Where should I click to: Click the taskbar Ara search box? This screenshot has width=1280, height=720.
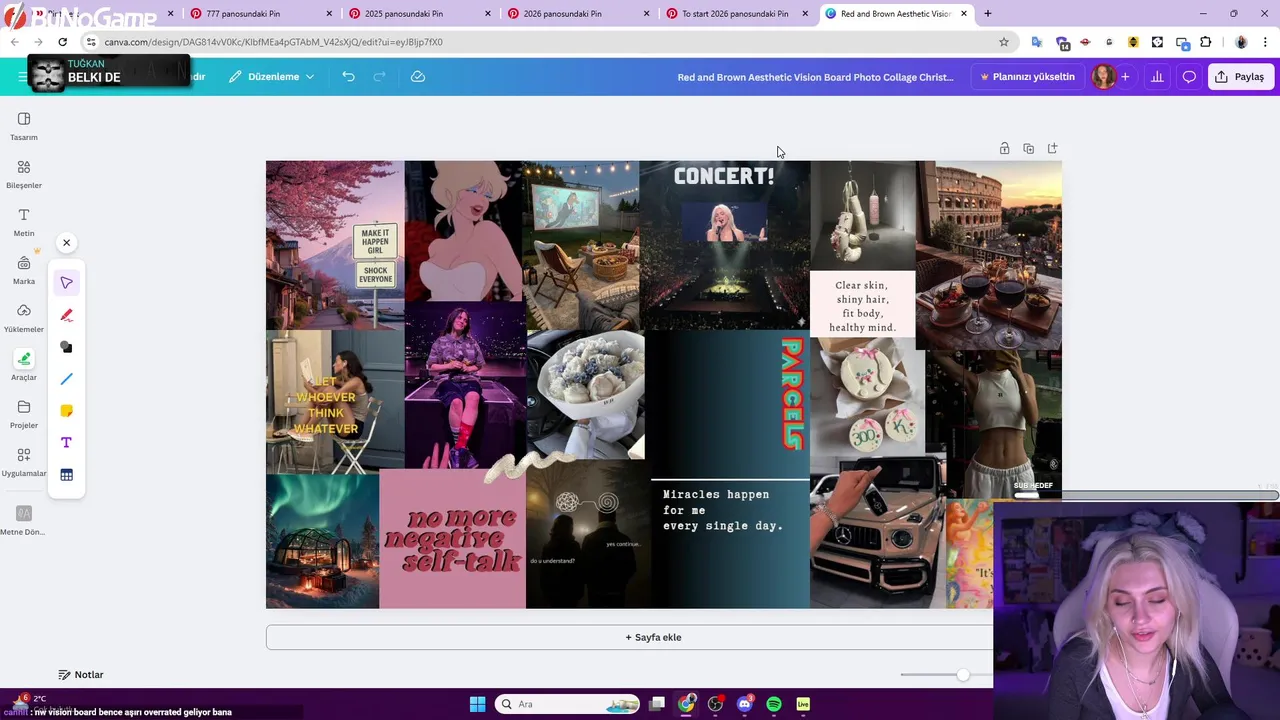(568, 704)
